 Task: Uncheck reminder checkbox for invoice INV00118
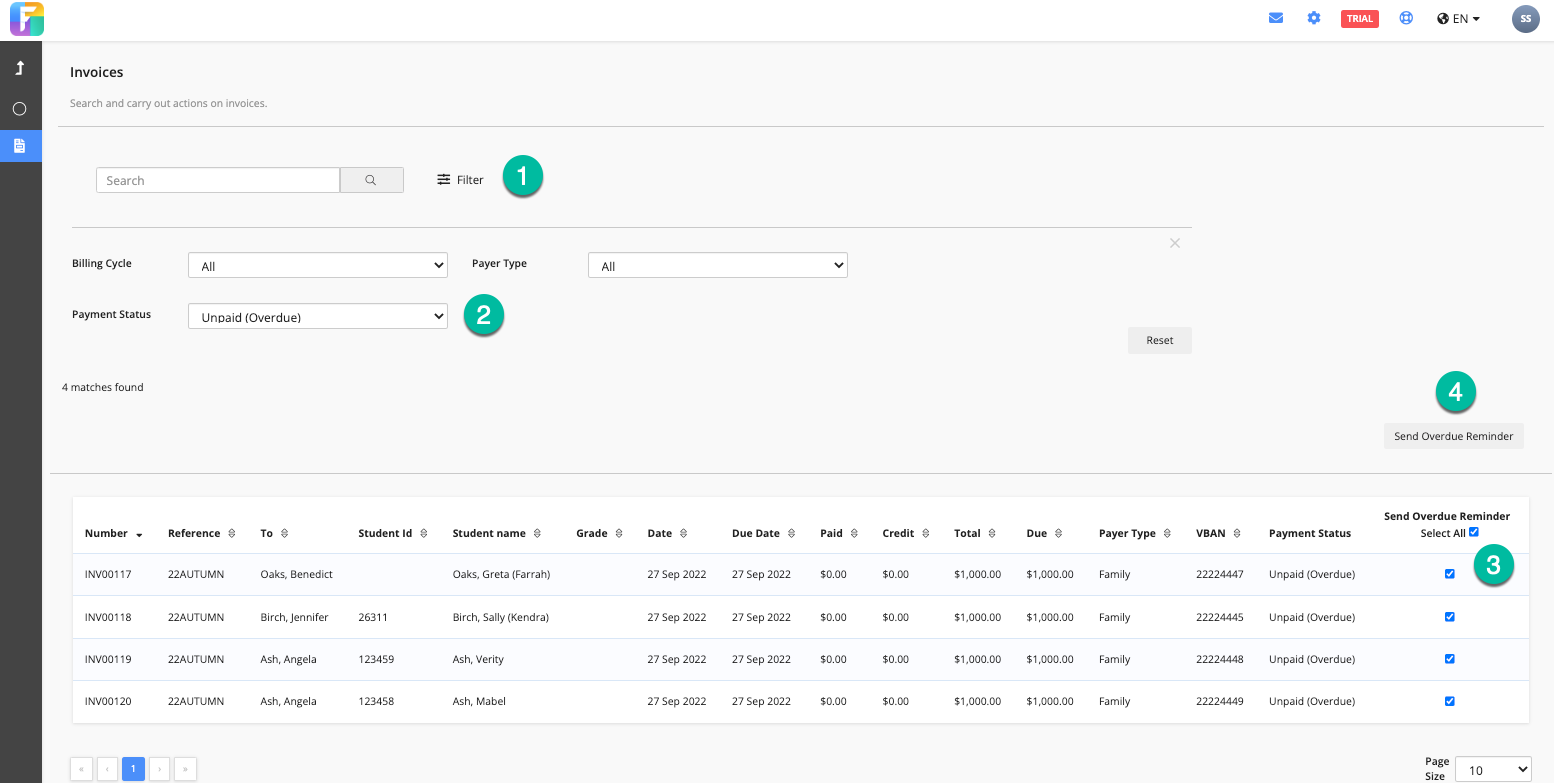point(1450,617)
